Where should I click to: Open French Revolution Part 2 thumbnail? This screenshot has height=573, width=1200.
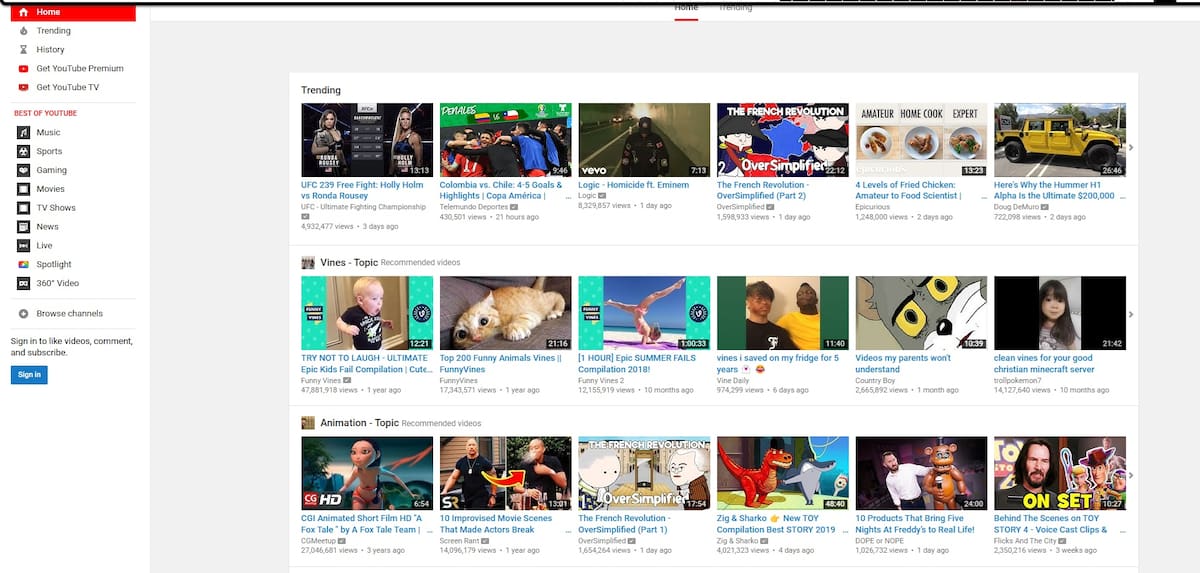point(783,140)
